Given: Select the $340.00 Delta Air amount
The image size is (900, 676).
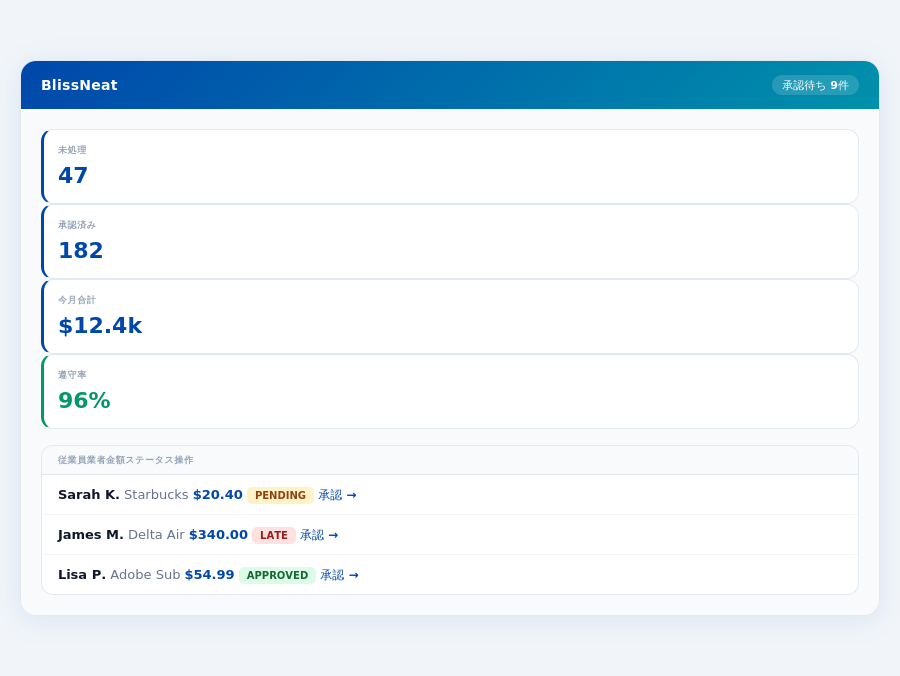Looking at the screenshot, I should (x=218, y=534).
